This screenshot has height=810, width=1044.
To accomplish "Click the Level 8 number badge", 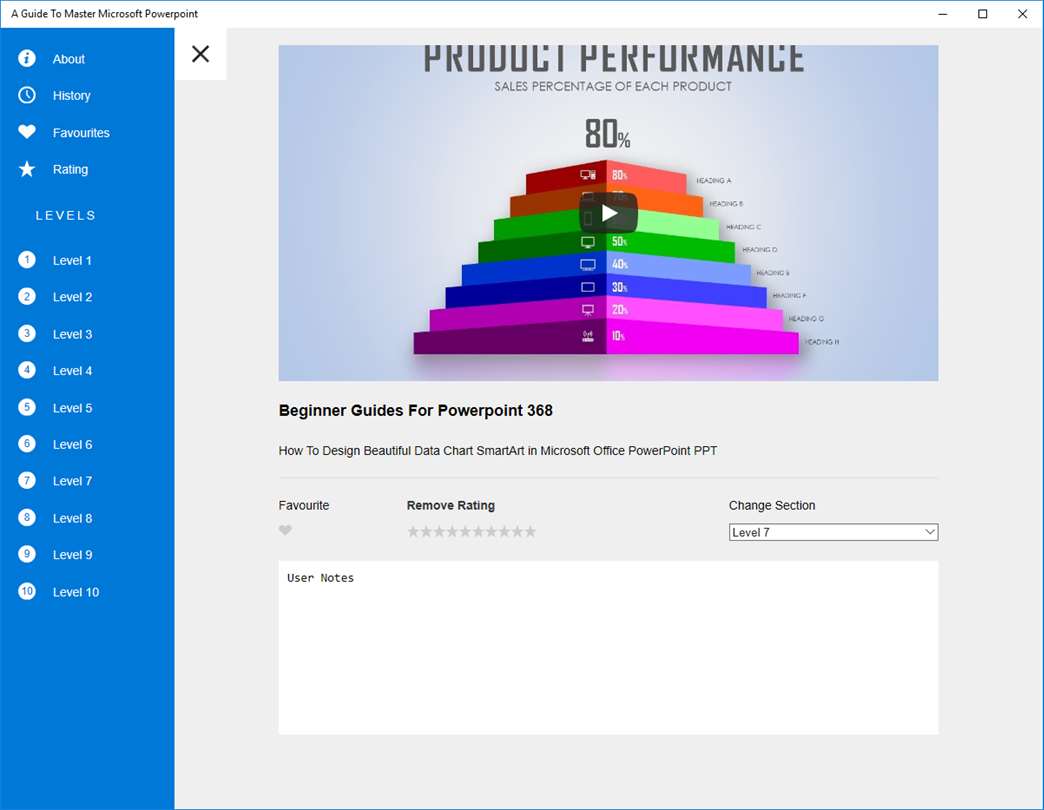I will [x=27, y=517].
